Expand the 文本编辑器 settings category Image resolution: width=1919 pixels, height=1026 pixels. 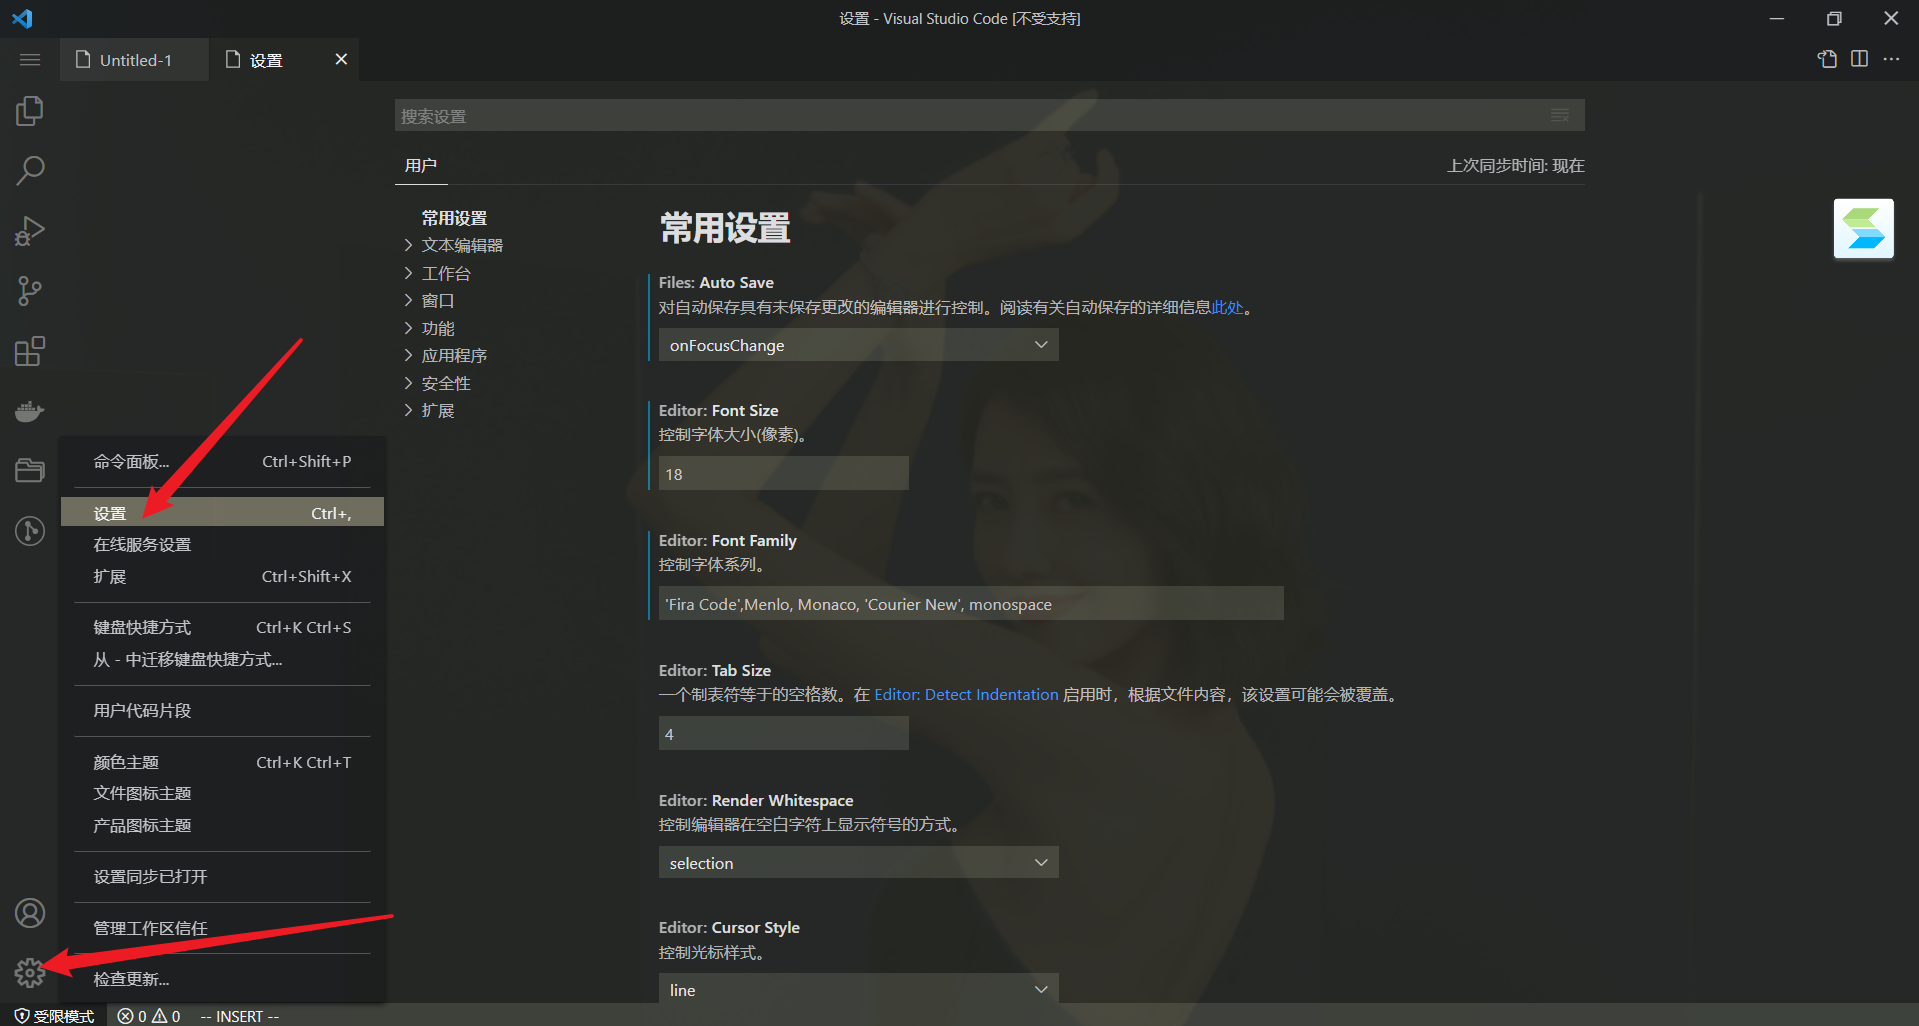(454, 245)
